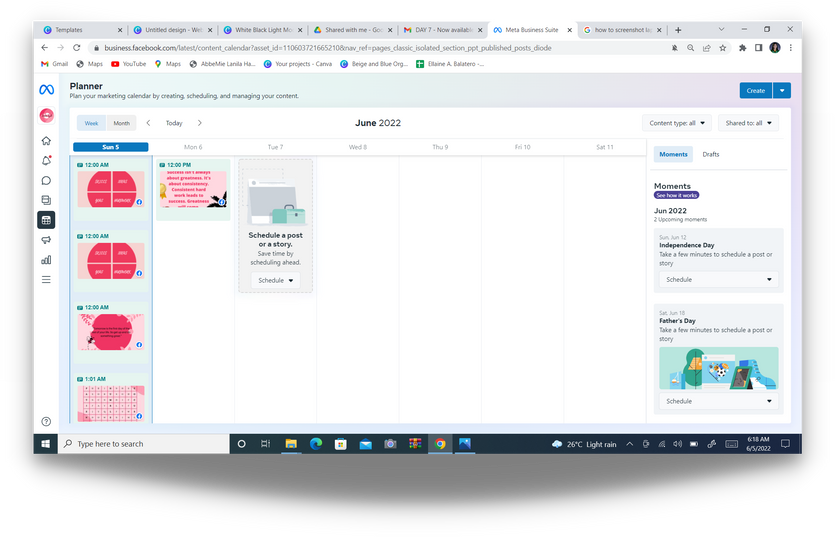This screenshot has width=835, height=537.
Task: Open third 12:00 AM Sunday post thumbnail
Action: pyautogui.click(x=111, y=332)
